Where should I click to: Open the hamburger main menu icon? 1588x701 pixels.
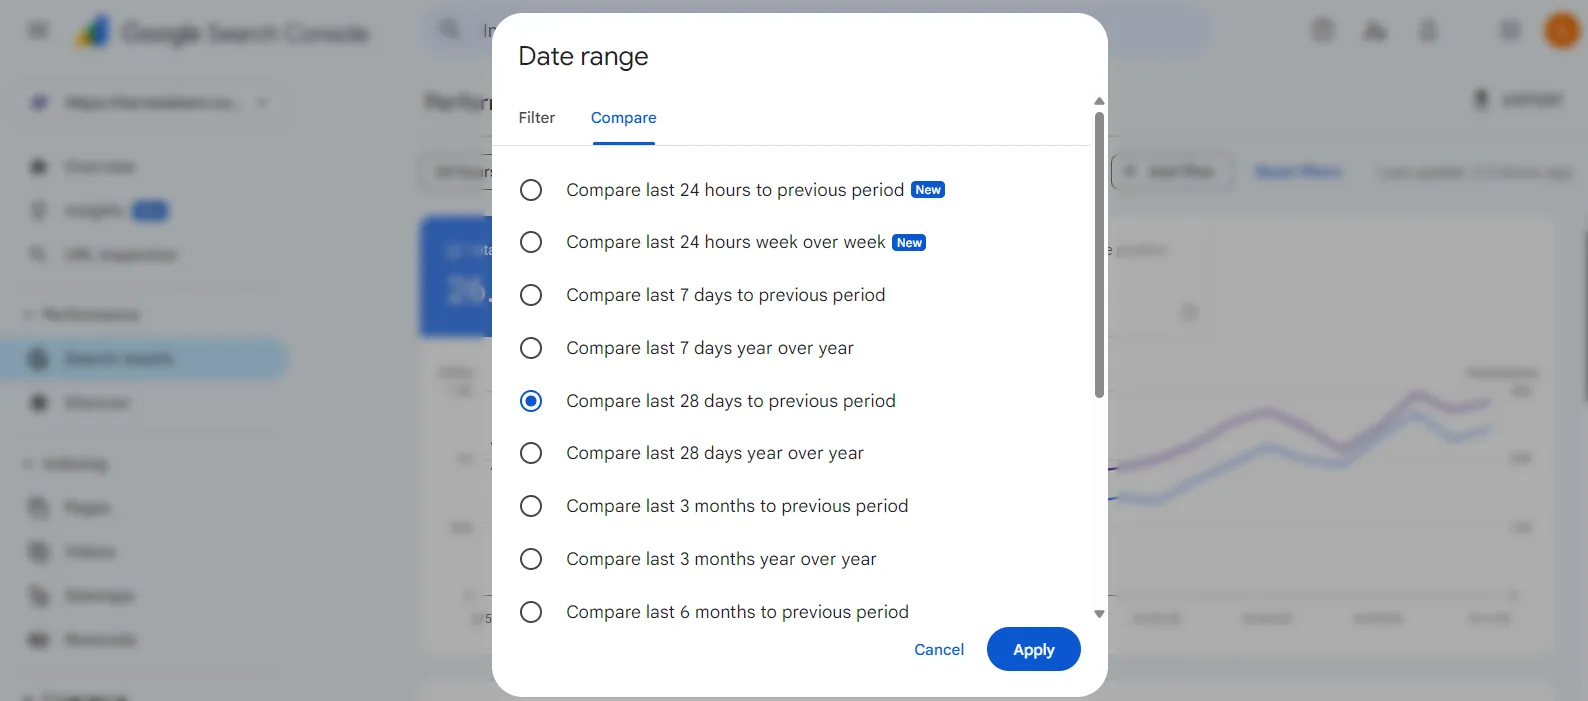click(38, 31)
